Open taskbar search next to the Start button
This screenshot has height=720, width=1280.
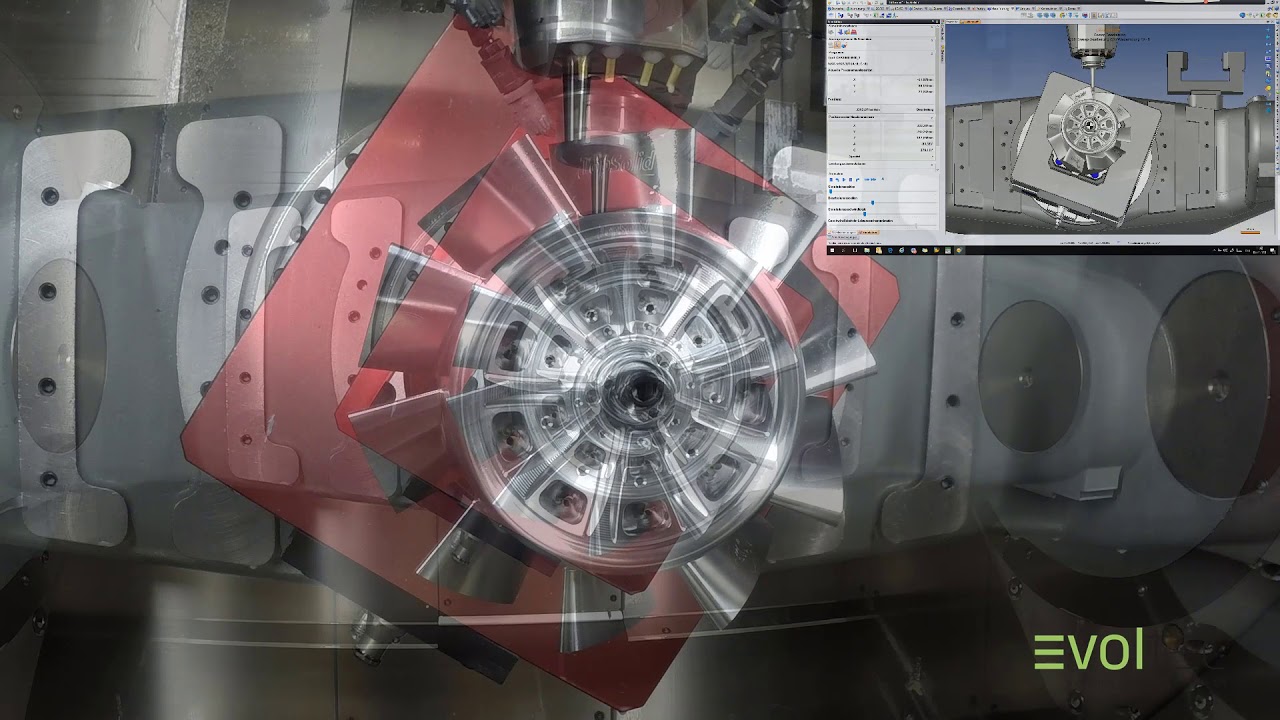point(843,250)
